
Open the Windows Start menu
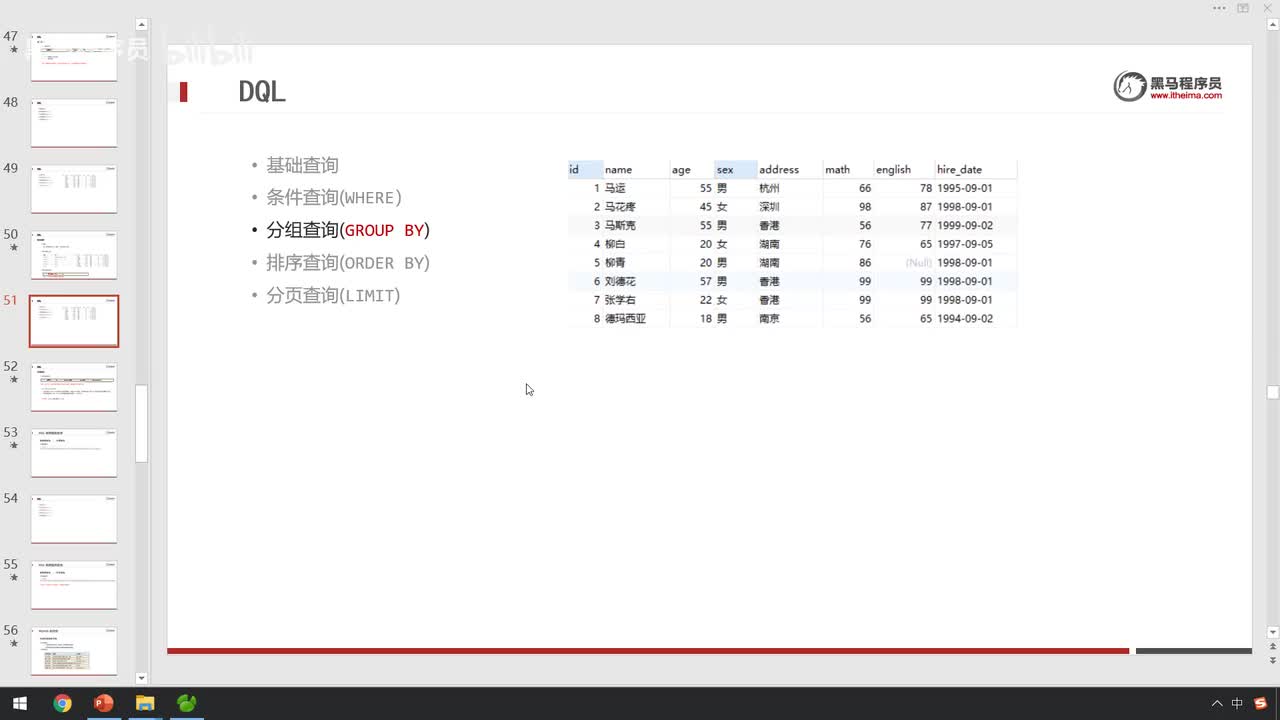[x=19, y=703]
